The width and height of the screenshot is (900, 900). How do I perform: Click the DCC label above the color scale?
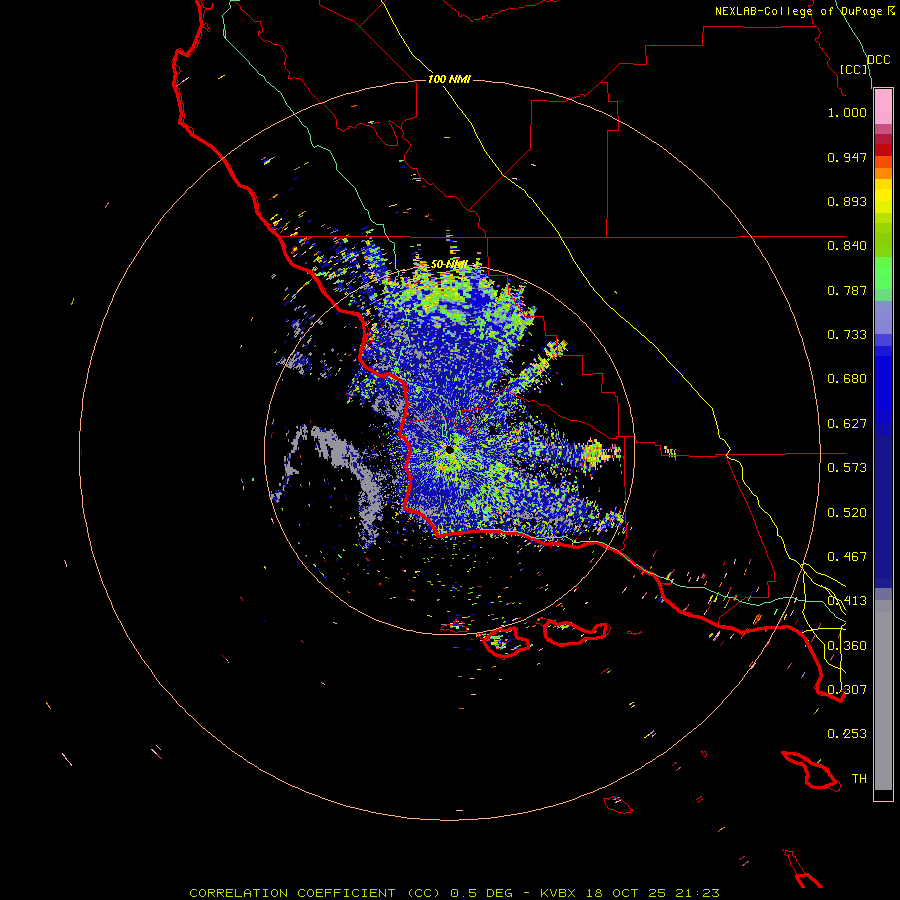(878, 60)
